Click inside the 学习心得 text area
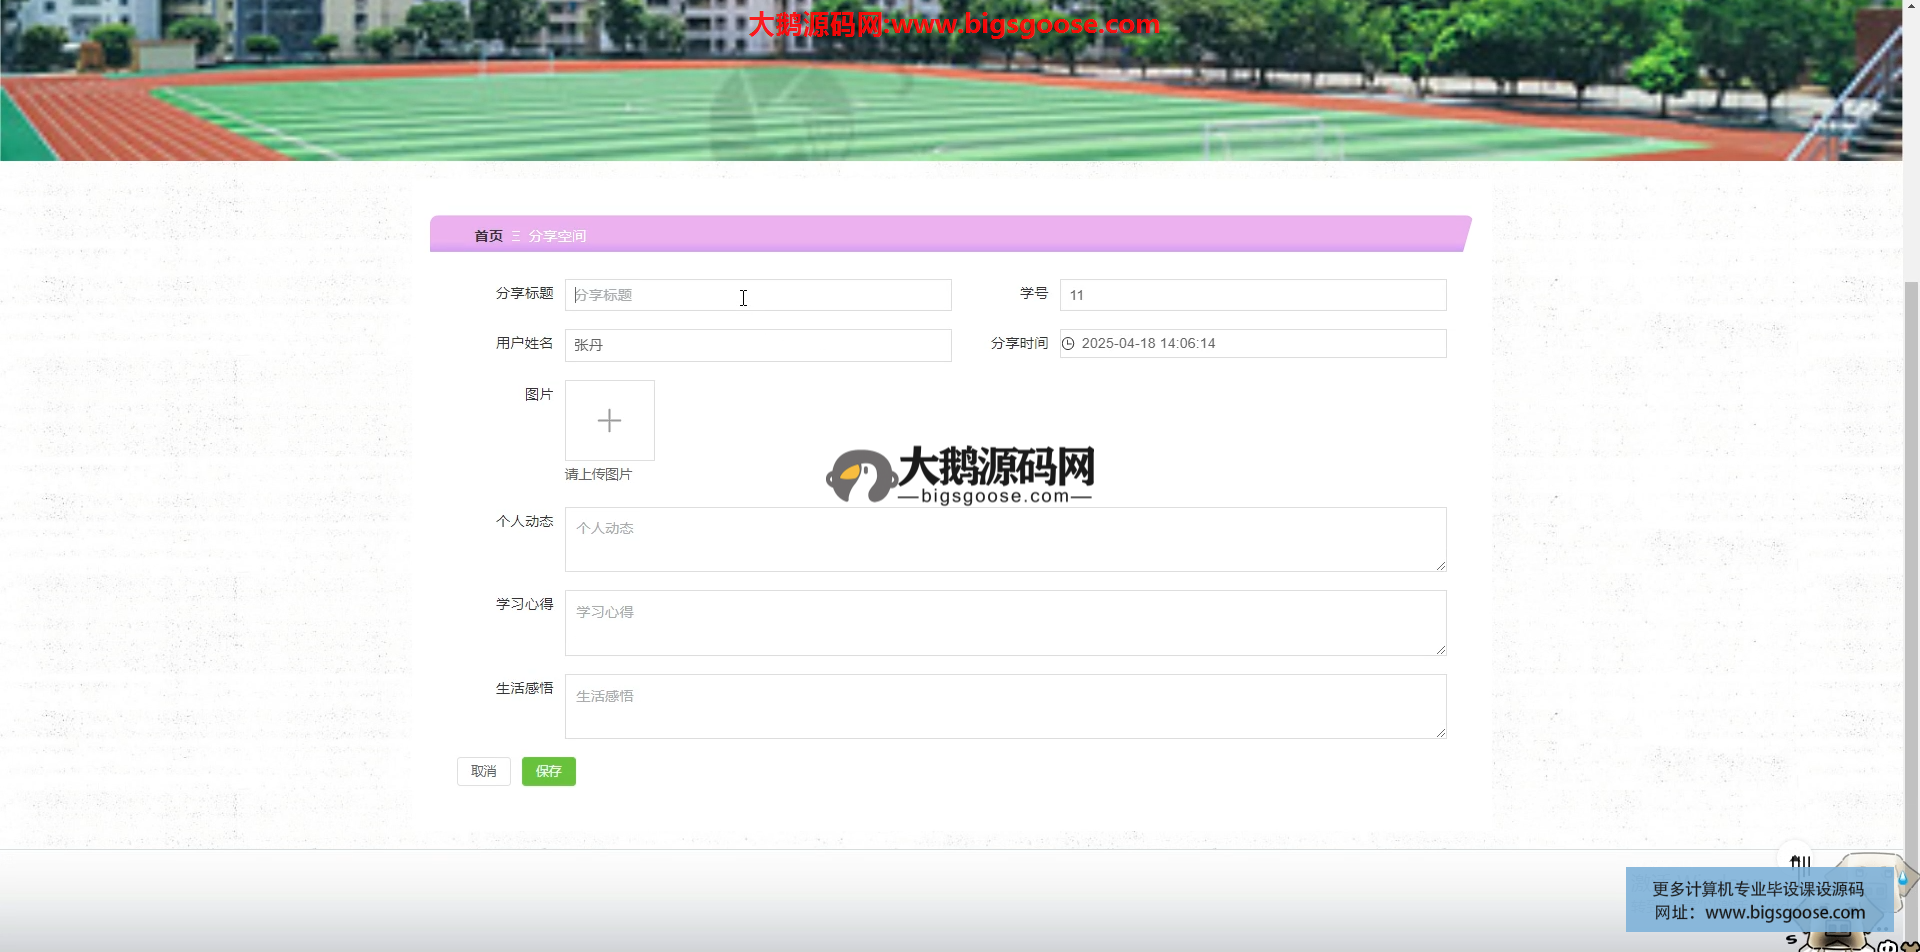Screen dimensions: 1920x952 click(1004, 623)
